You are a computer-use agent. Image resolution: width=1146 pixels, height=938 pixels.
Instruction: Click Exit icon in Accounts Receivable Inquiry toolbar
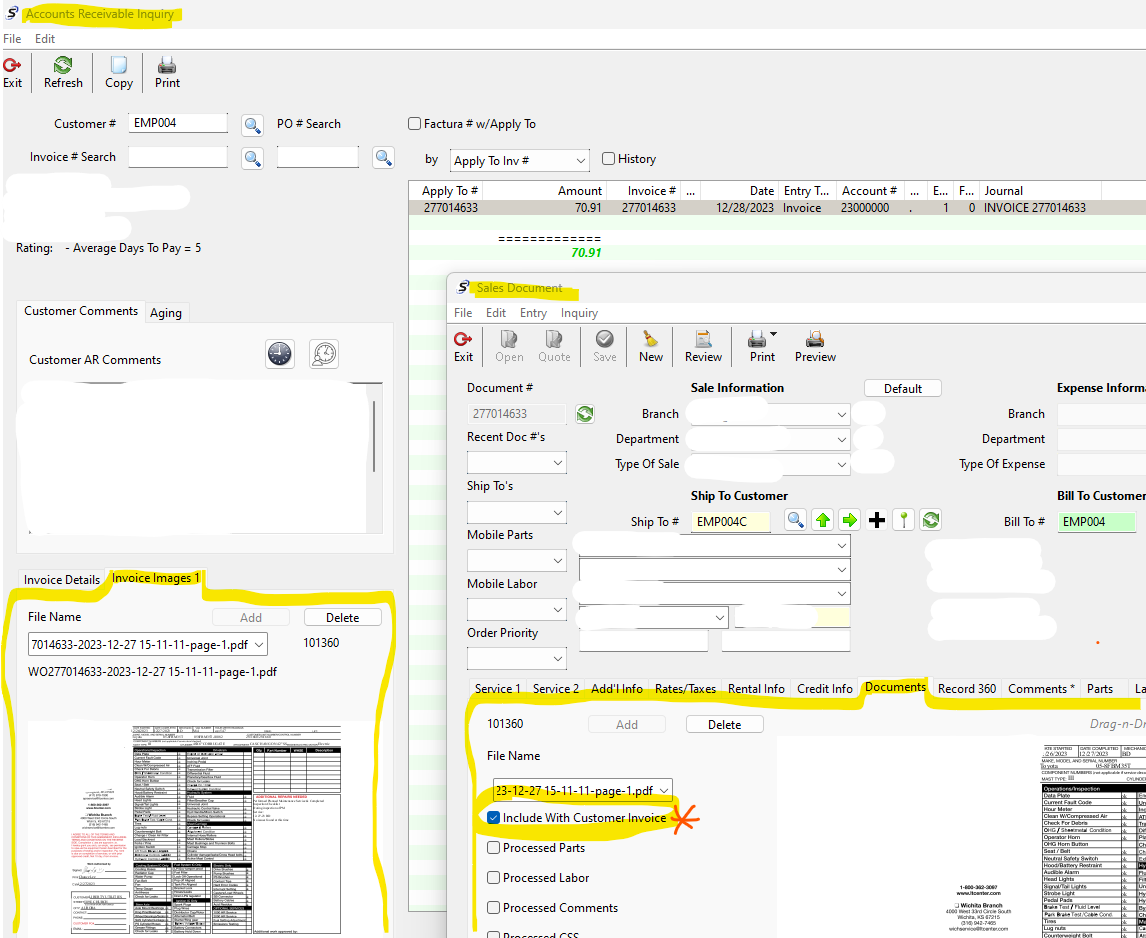coord(12,65)
